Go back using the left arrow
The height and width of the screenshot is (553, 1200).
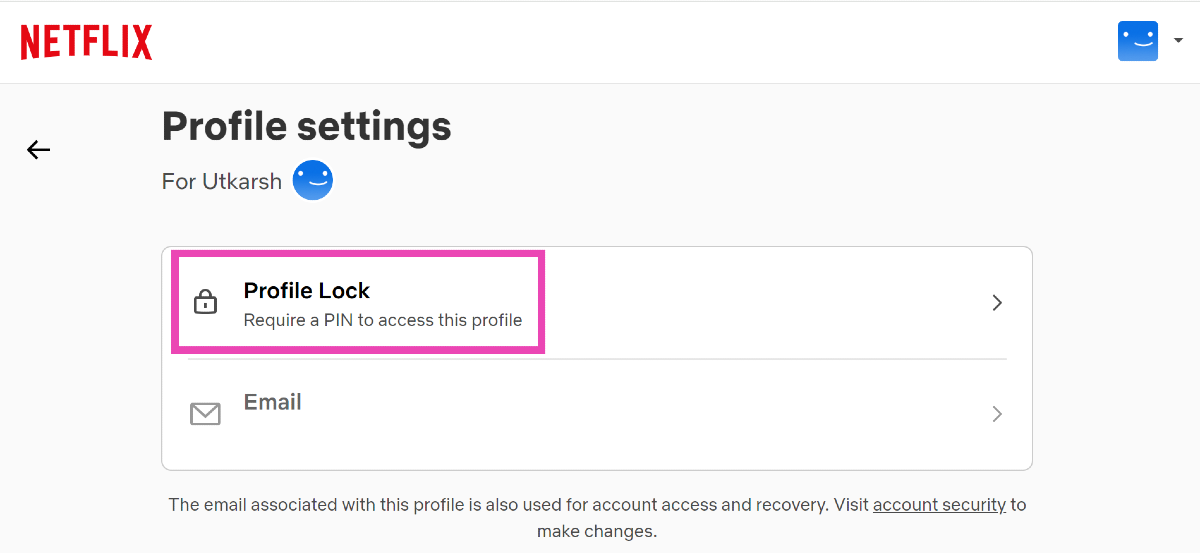point(38,150)
